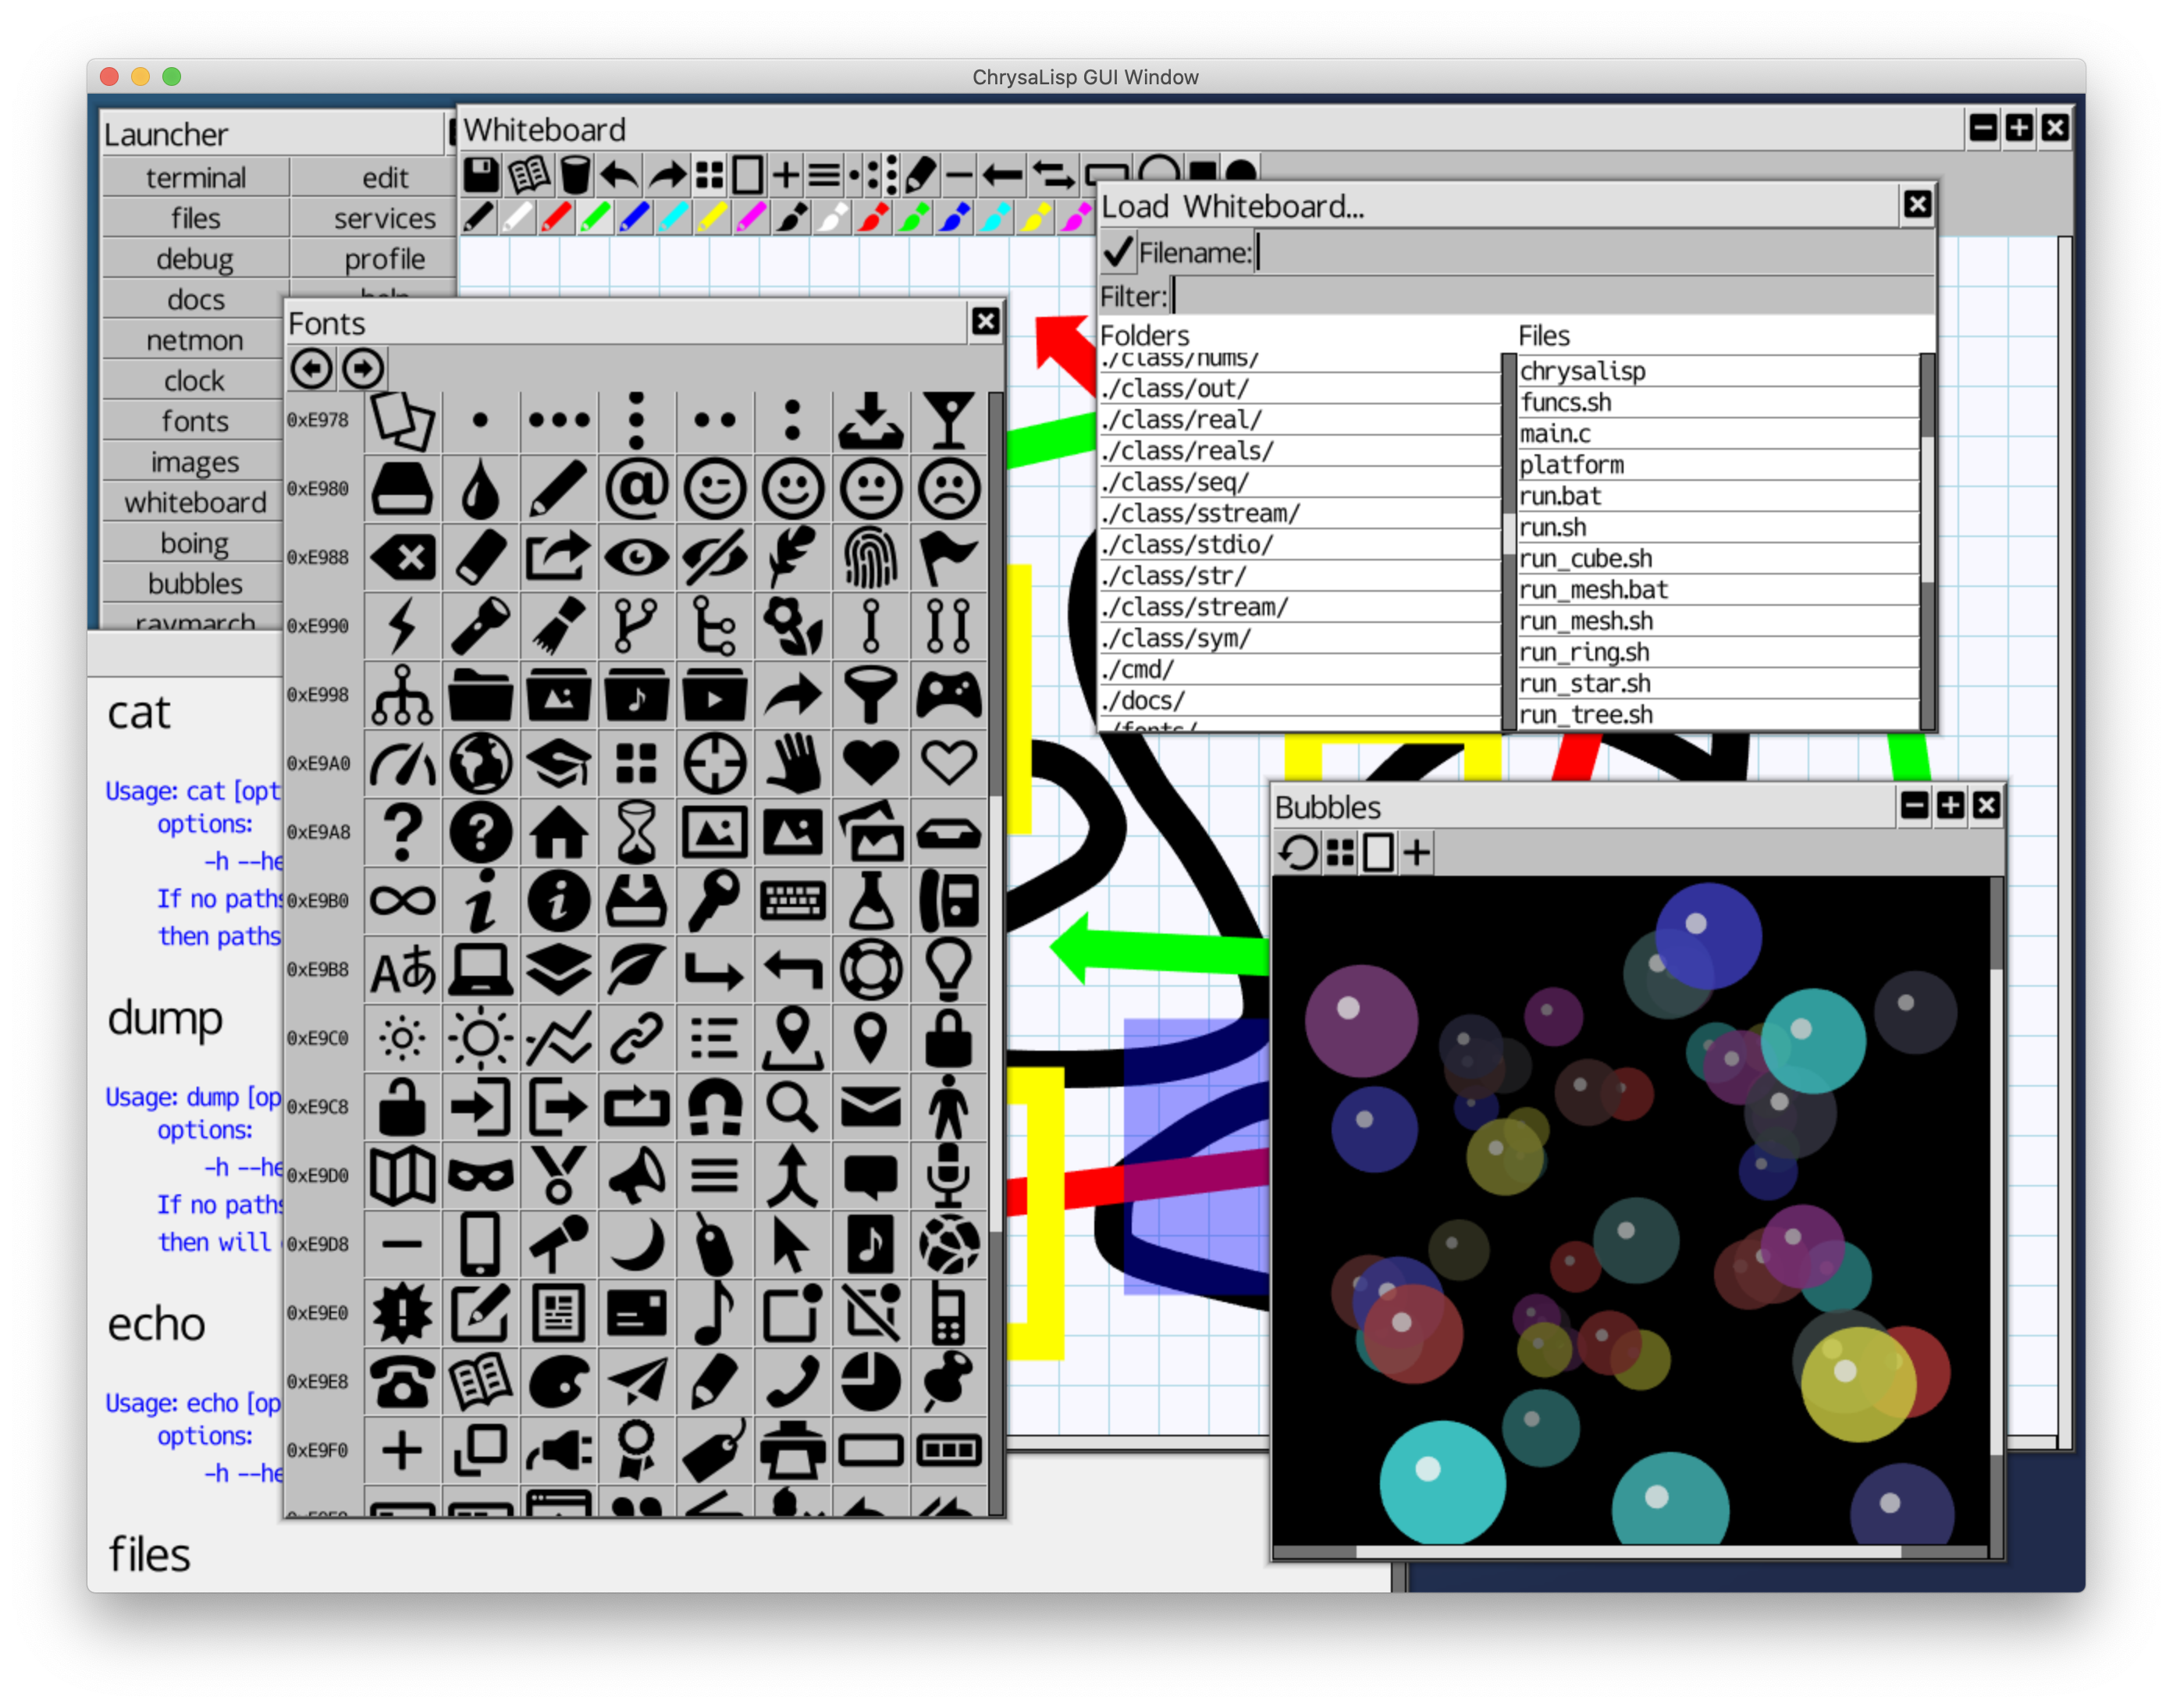Click the refresh icon in Bubbles toolbar
The width and height of the screenshot is (2173, 1708).
click(x=1298, y=853)
